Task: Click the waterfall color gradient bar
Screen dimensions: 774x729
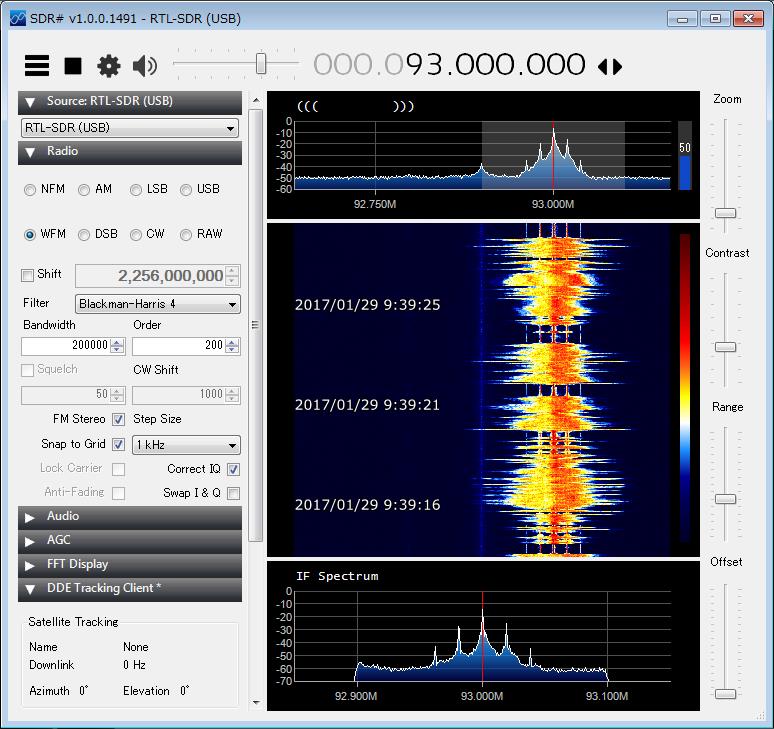Action: 685,388
